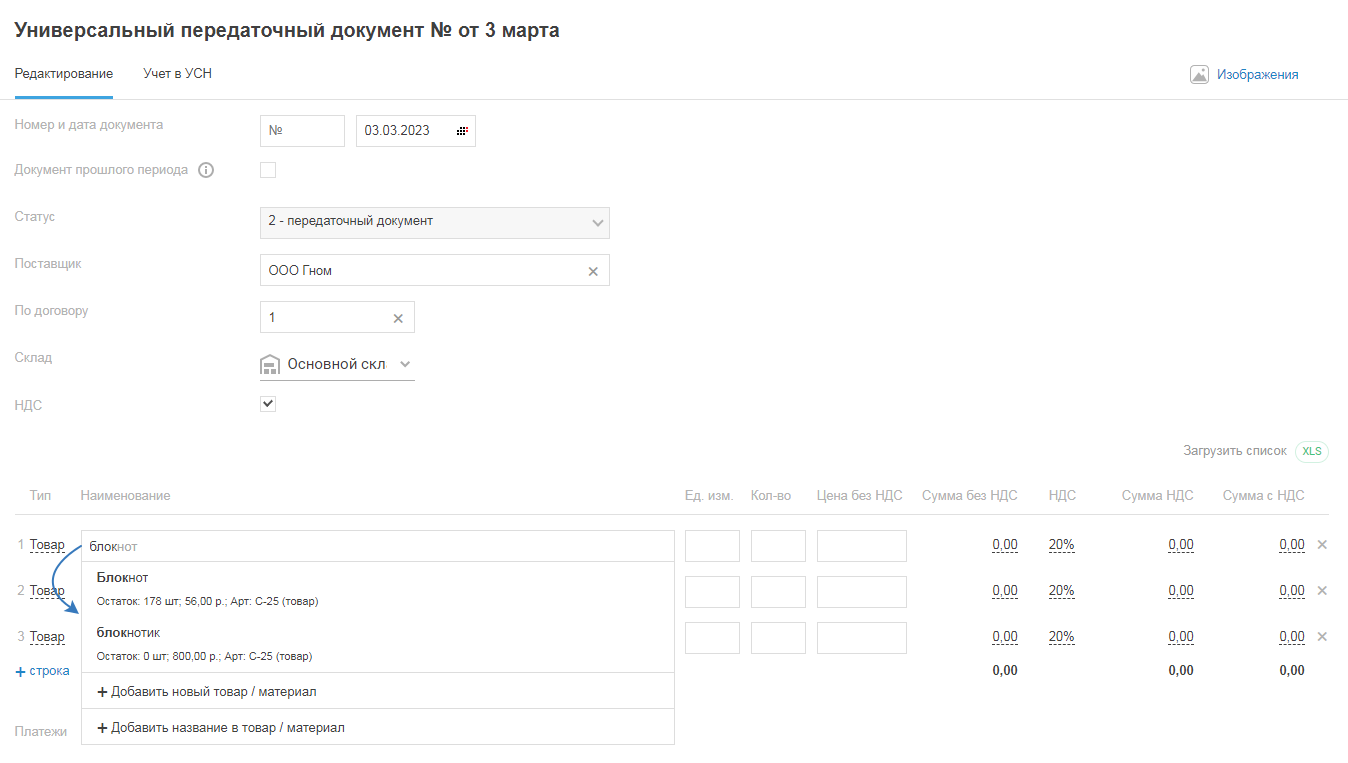This screenshot has height=763, width=1348.
Task: Click the XLS upload list icon
Action: 1311,451
